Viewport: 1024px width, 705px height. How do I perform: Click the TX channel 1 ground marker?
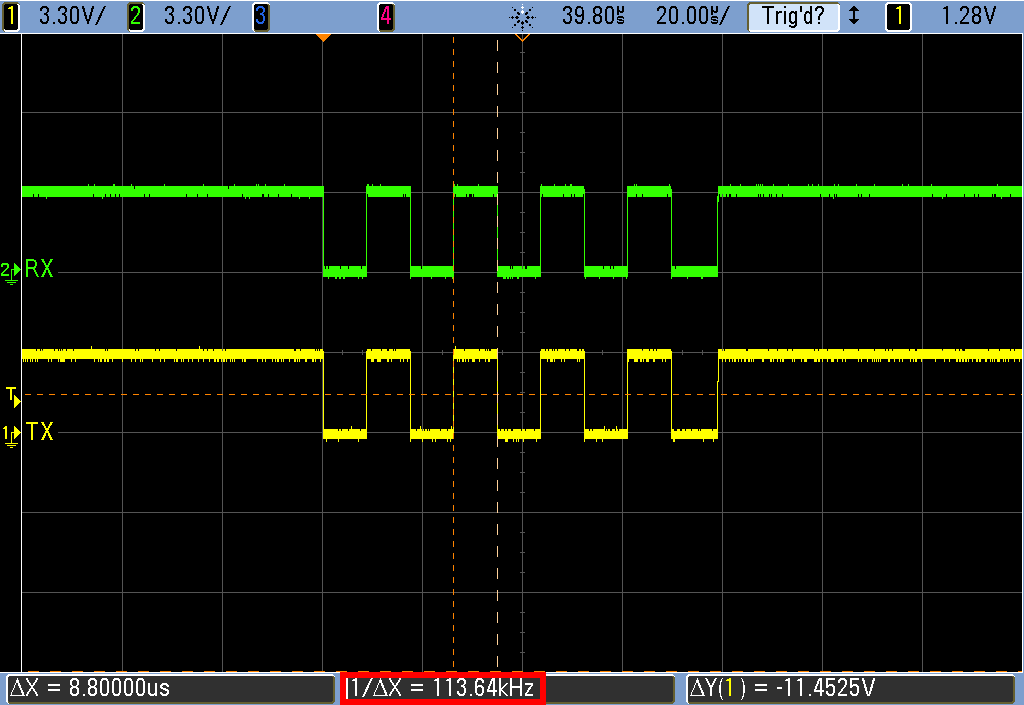pos(10,433)
